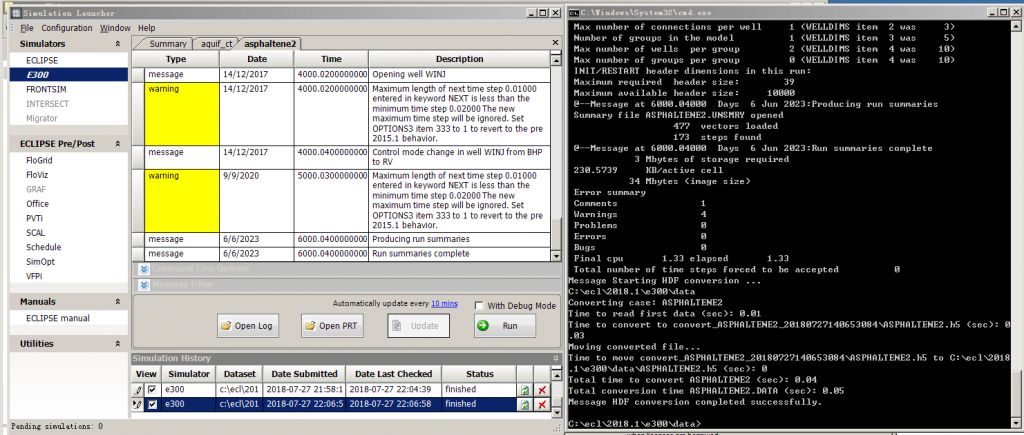This screenshot has width=1024, height=435.
Task: Launch FloGrid
Action: (x=39, y=161)
